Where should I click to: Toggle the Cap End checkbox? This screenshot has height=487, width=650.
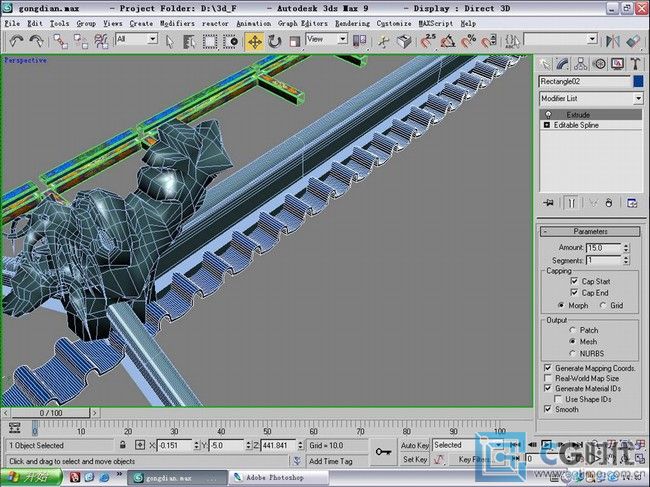coord(574,293)
